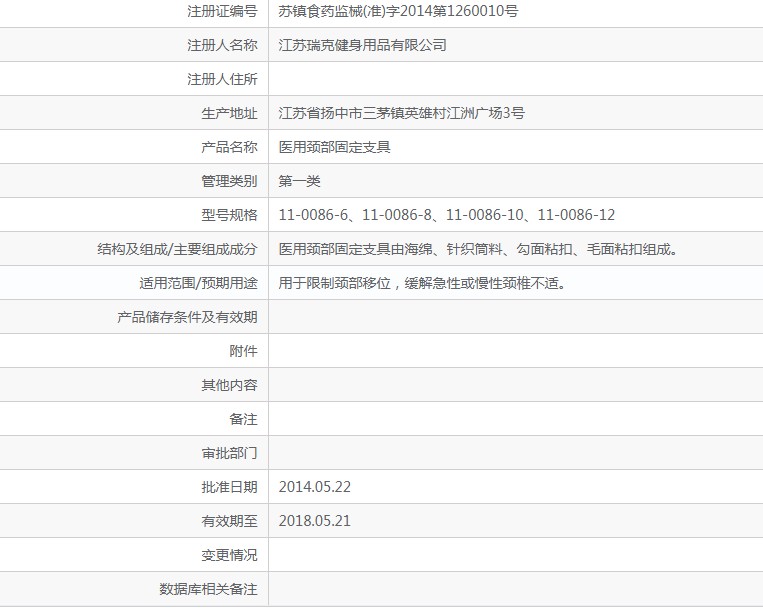Select the value 第一类
763x608 pixels.
pyautogui.click(x=299, y=182)
